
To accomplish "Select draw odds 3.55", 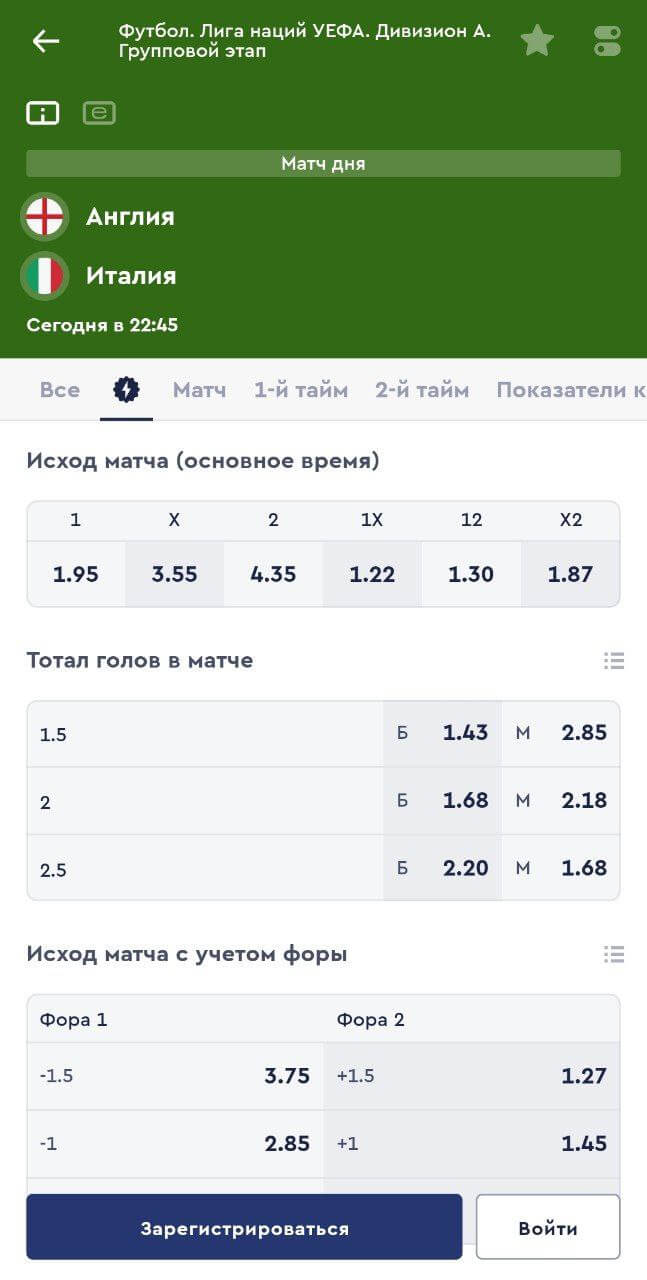I will click(174, 574).
